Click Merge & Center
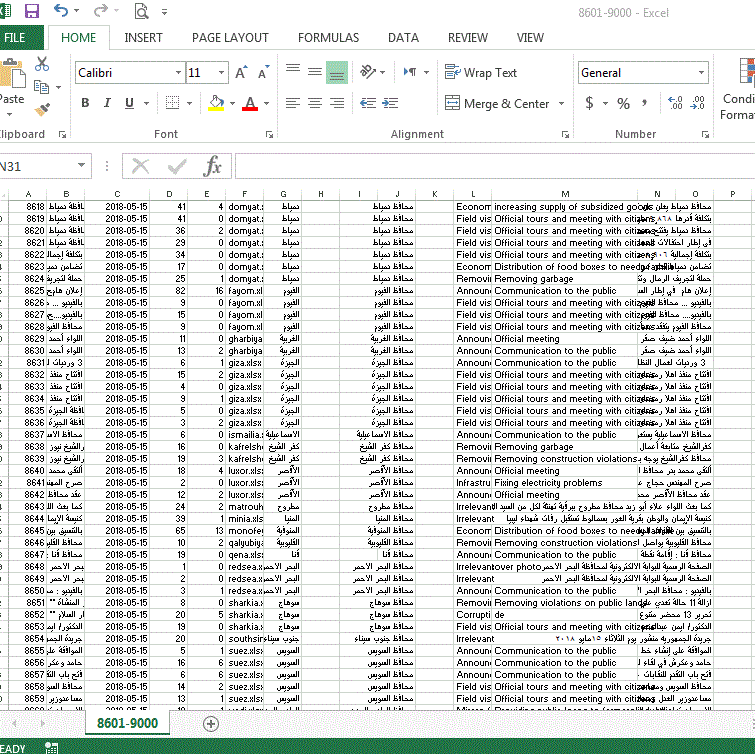The image size is (755, 754). pos(497,104)
